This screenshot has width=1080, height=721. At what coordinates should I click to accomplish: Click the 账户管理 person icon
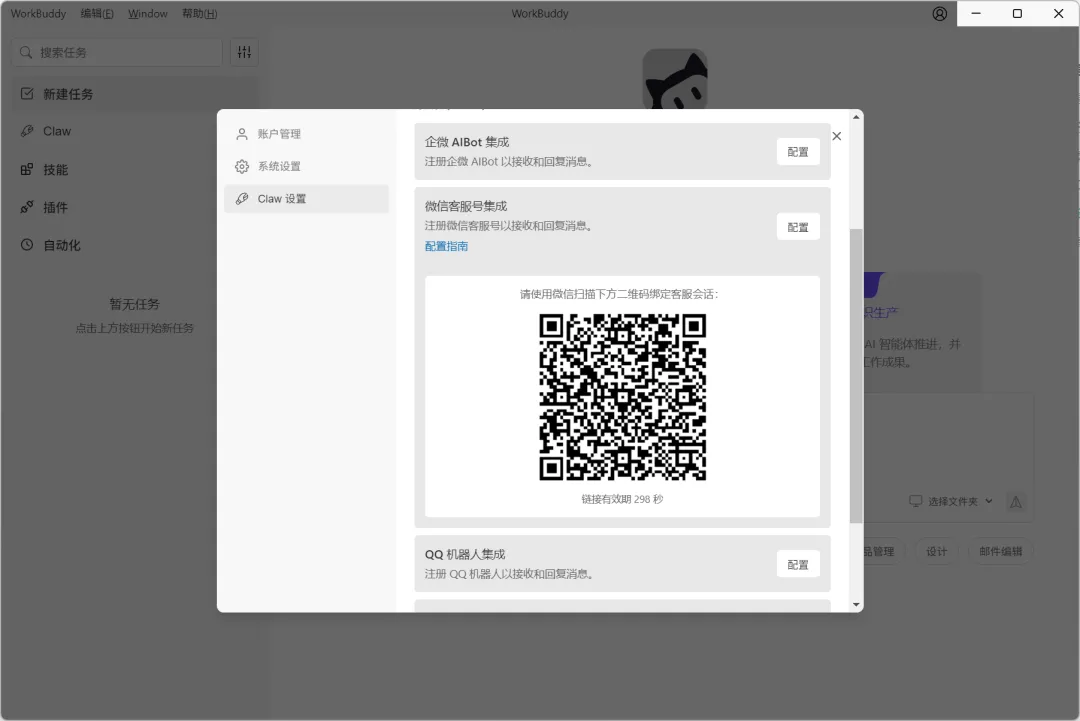tap(242, 134)
